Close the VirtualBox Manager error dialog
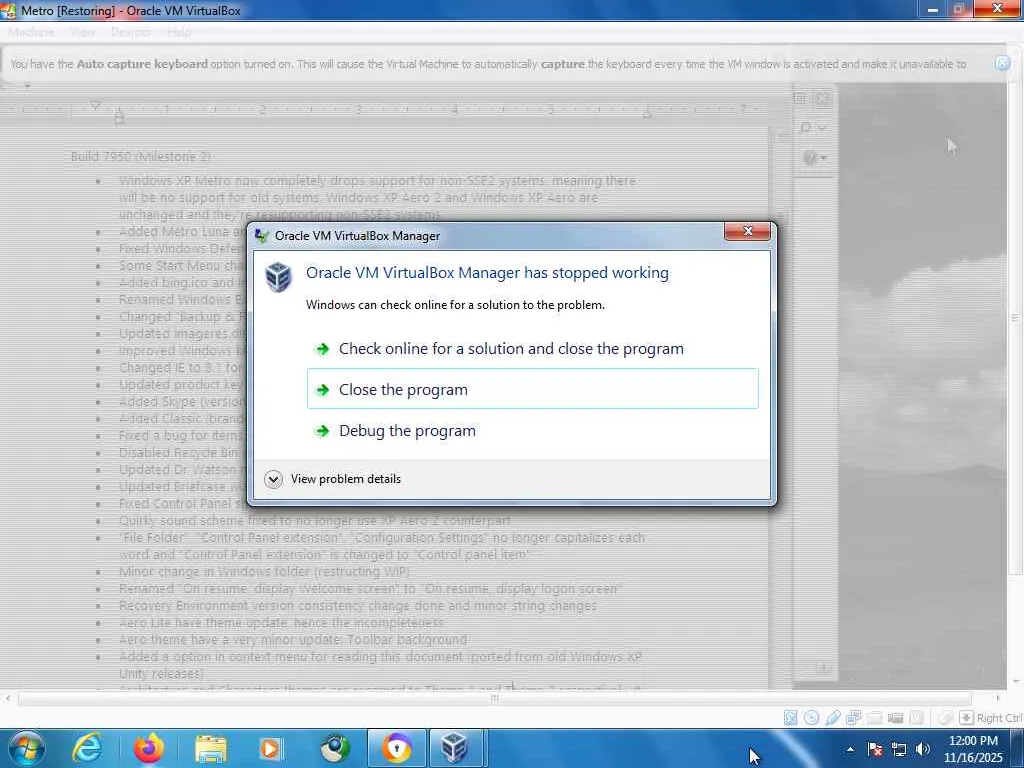Image resolution: width=1024 pixels, height=768 pixels. click(747, 231)
